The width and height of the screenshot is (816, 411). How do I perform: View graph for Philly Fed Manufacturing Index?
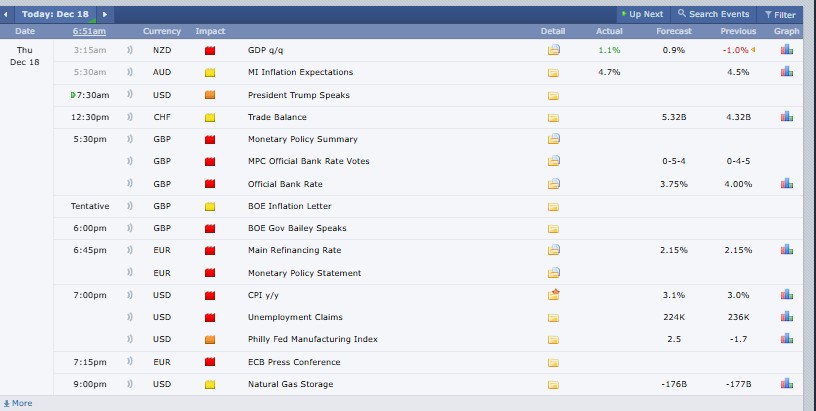click(x=787, y=339)
